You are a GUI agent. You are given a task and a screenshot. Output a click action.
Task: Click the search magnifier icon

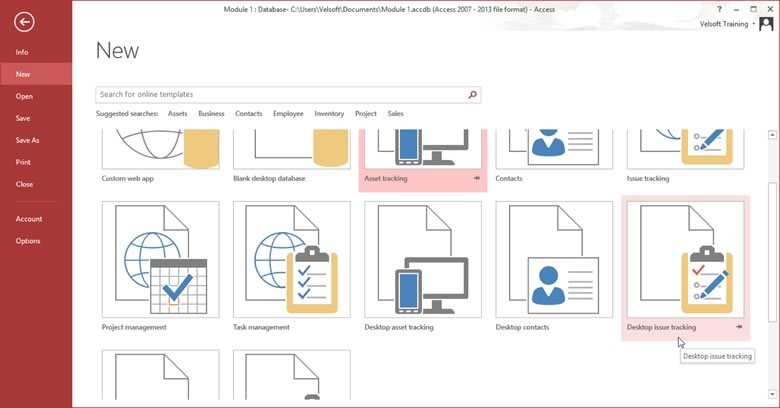point(473,95)
